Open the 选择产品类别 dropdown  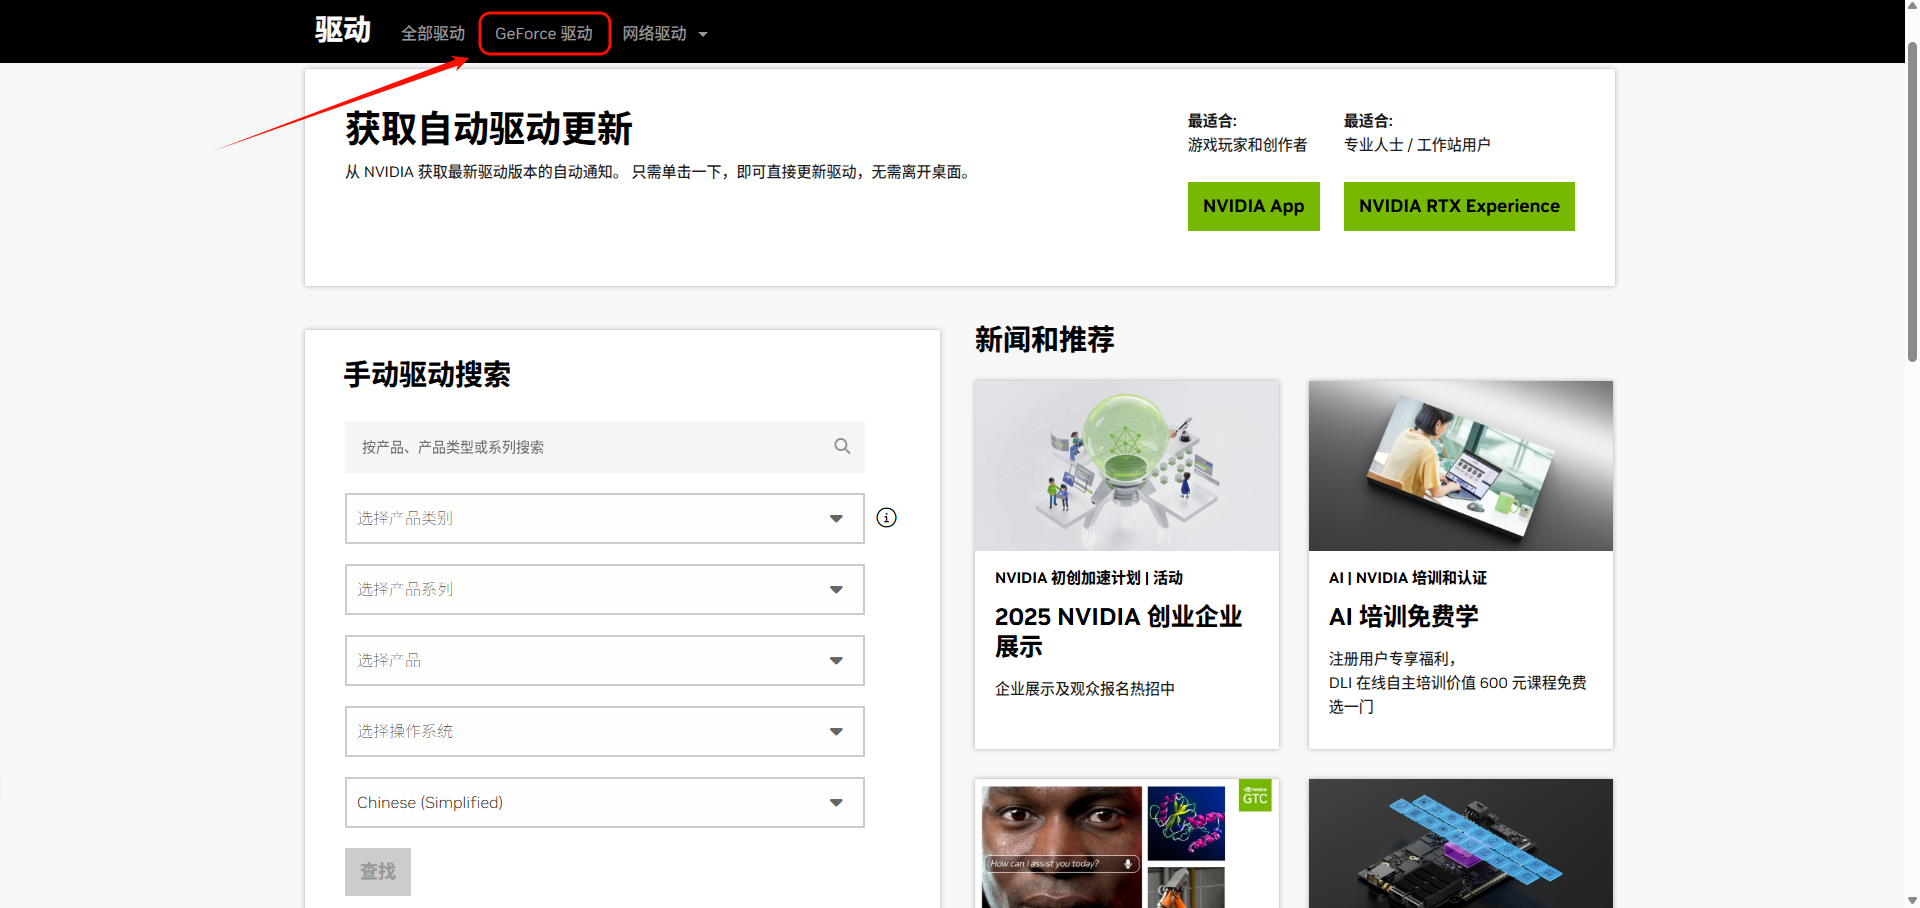[x=605, y=518]
